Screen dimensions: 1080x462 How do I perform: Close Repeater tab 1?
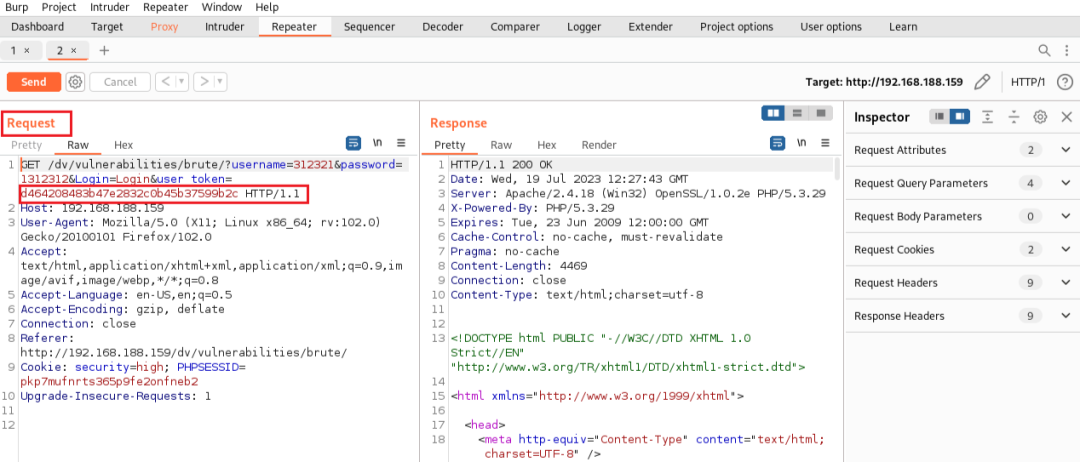(27, 50)
